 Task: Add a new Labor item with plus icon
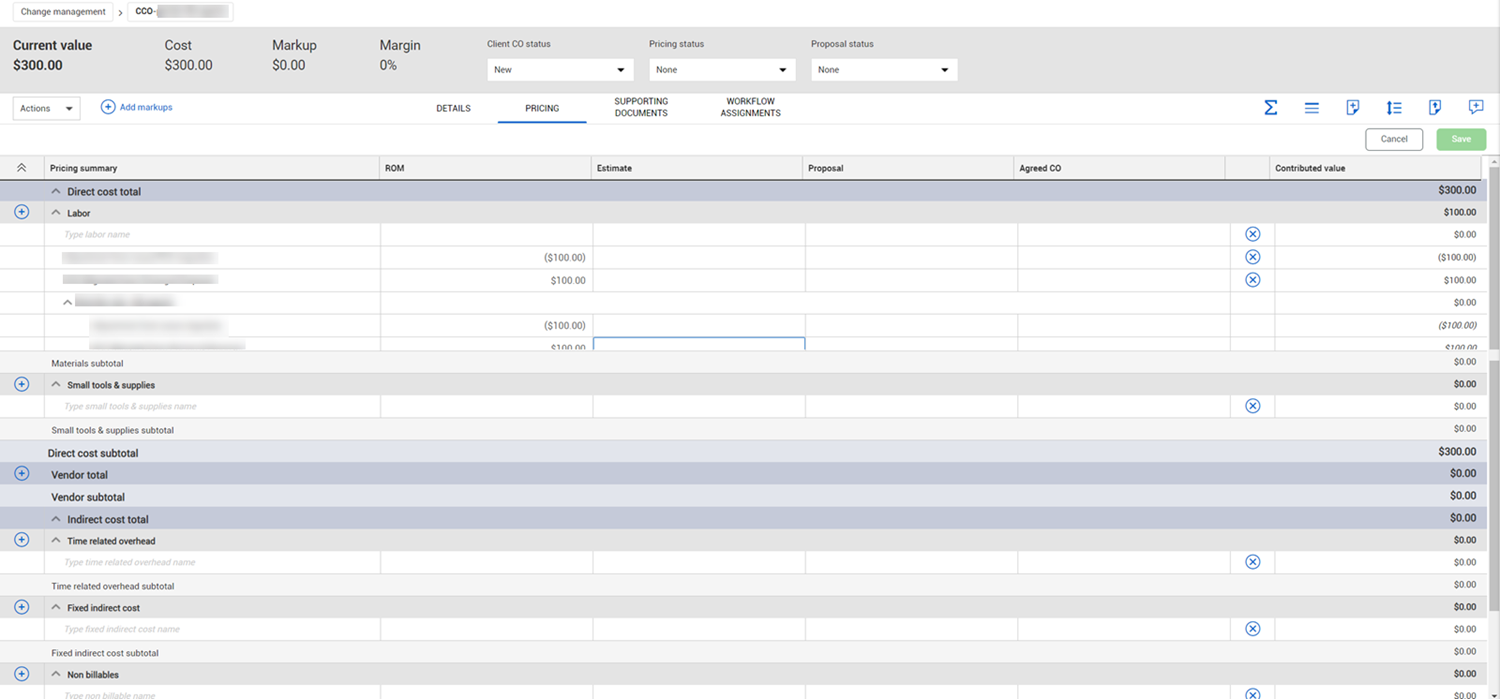pyautogui.click(x=22, y=212)
